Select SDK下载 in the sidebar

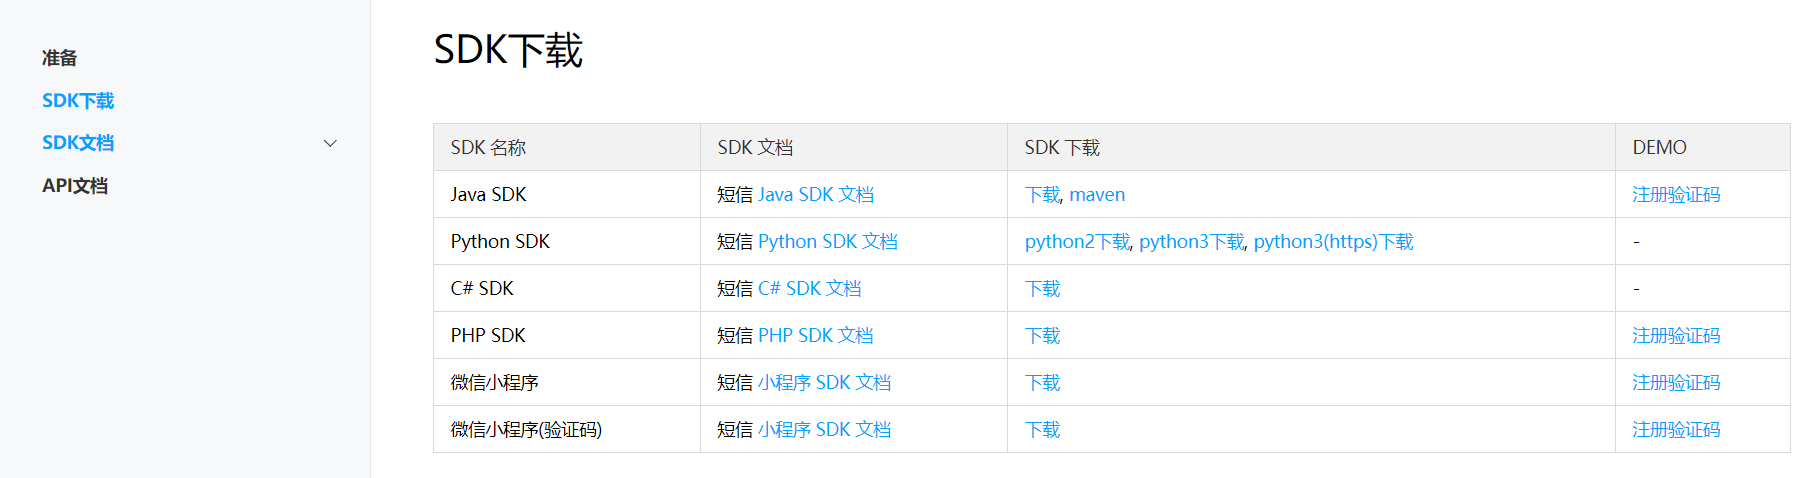pyautogui.click(x=78, y=101)
